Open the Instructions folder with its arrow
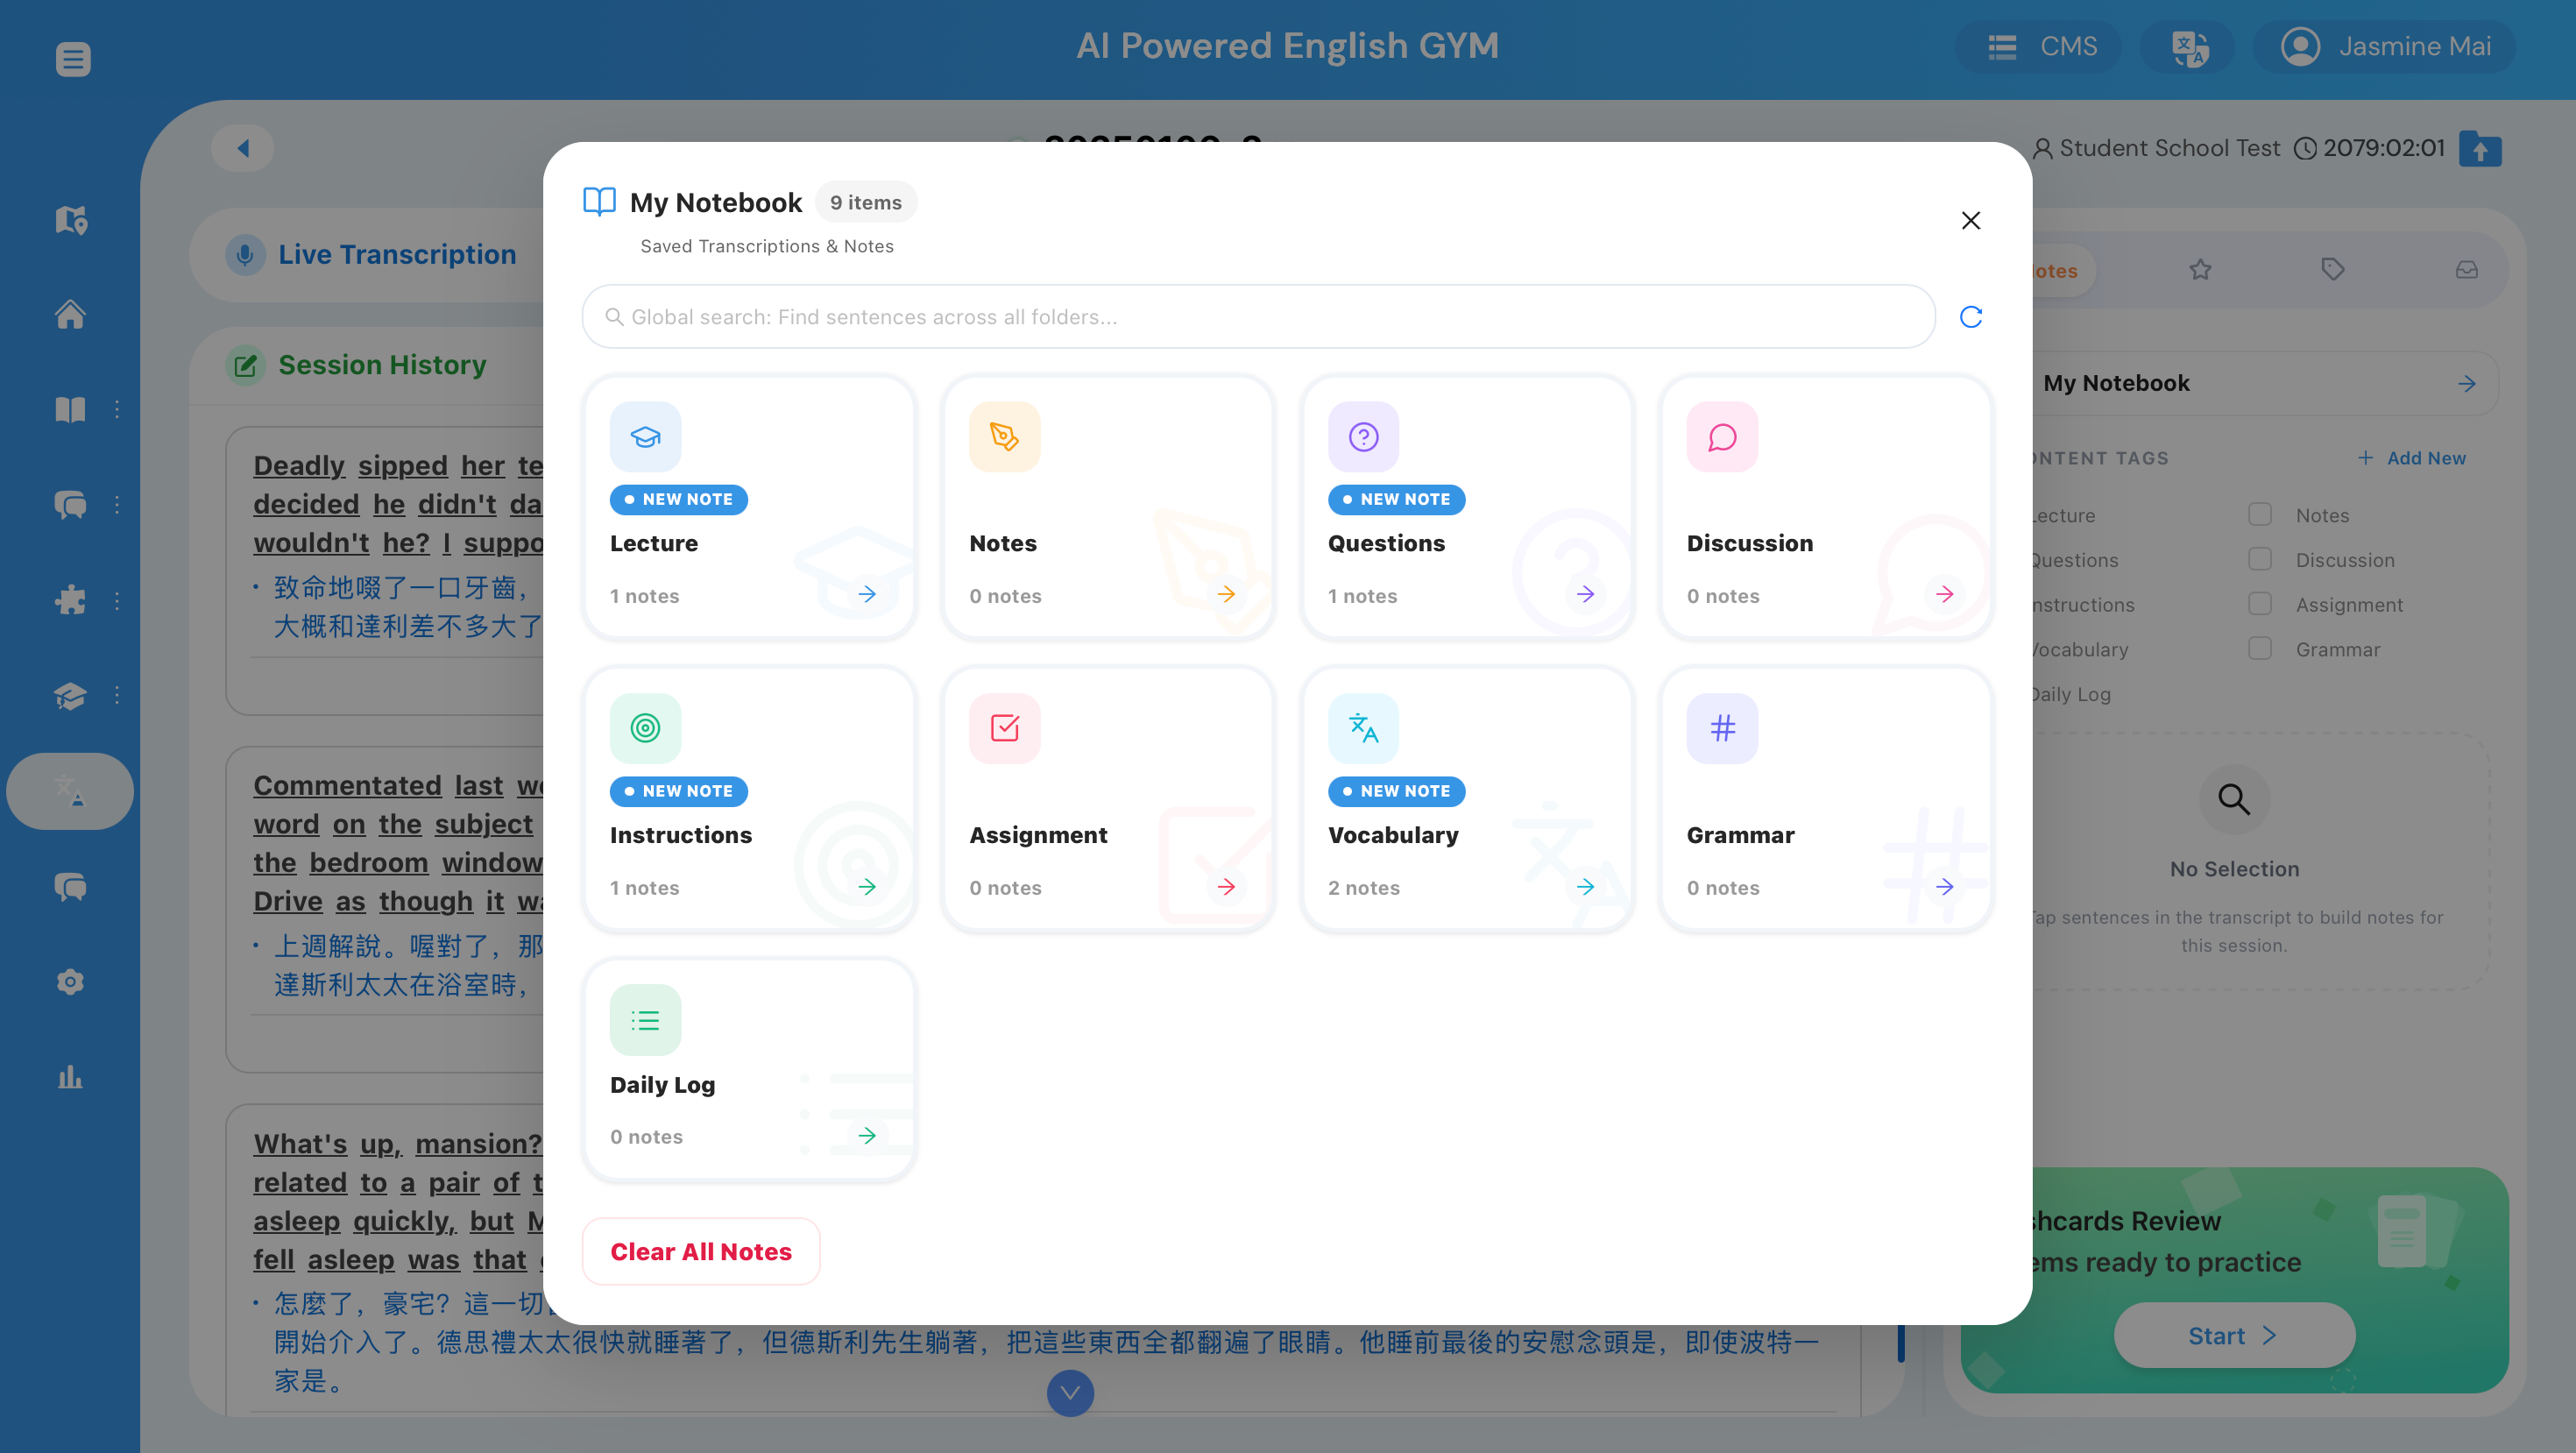This screenshot has height=1453, width=2576. (x=866, y=887)
